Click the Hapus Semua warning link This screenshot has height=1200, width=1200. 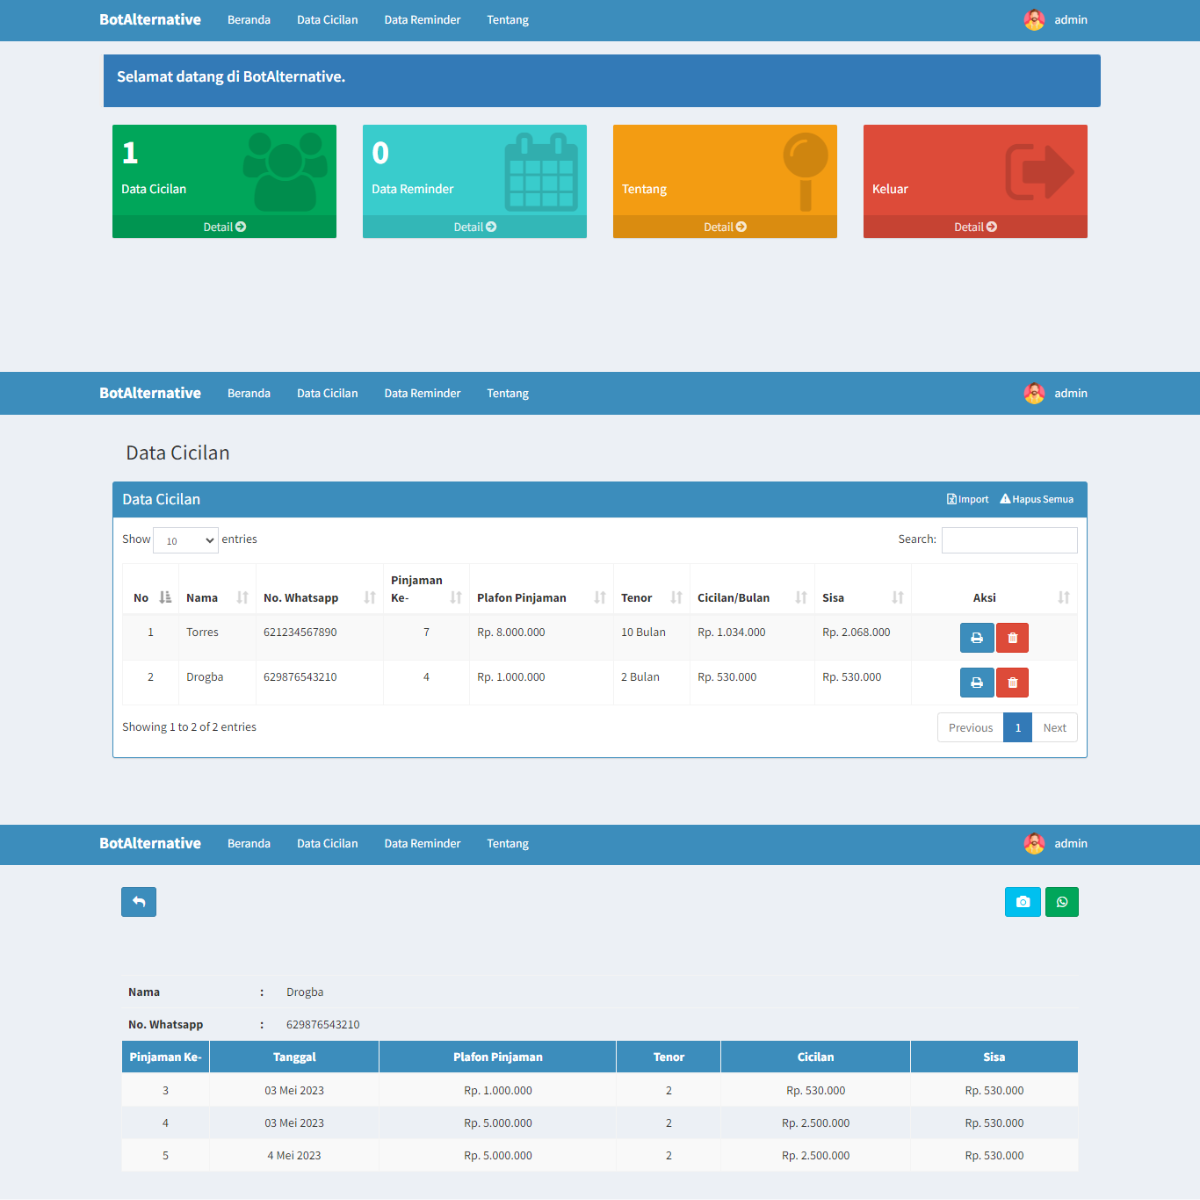(x=1037, y=499)
